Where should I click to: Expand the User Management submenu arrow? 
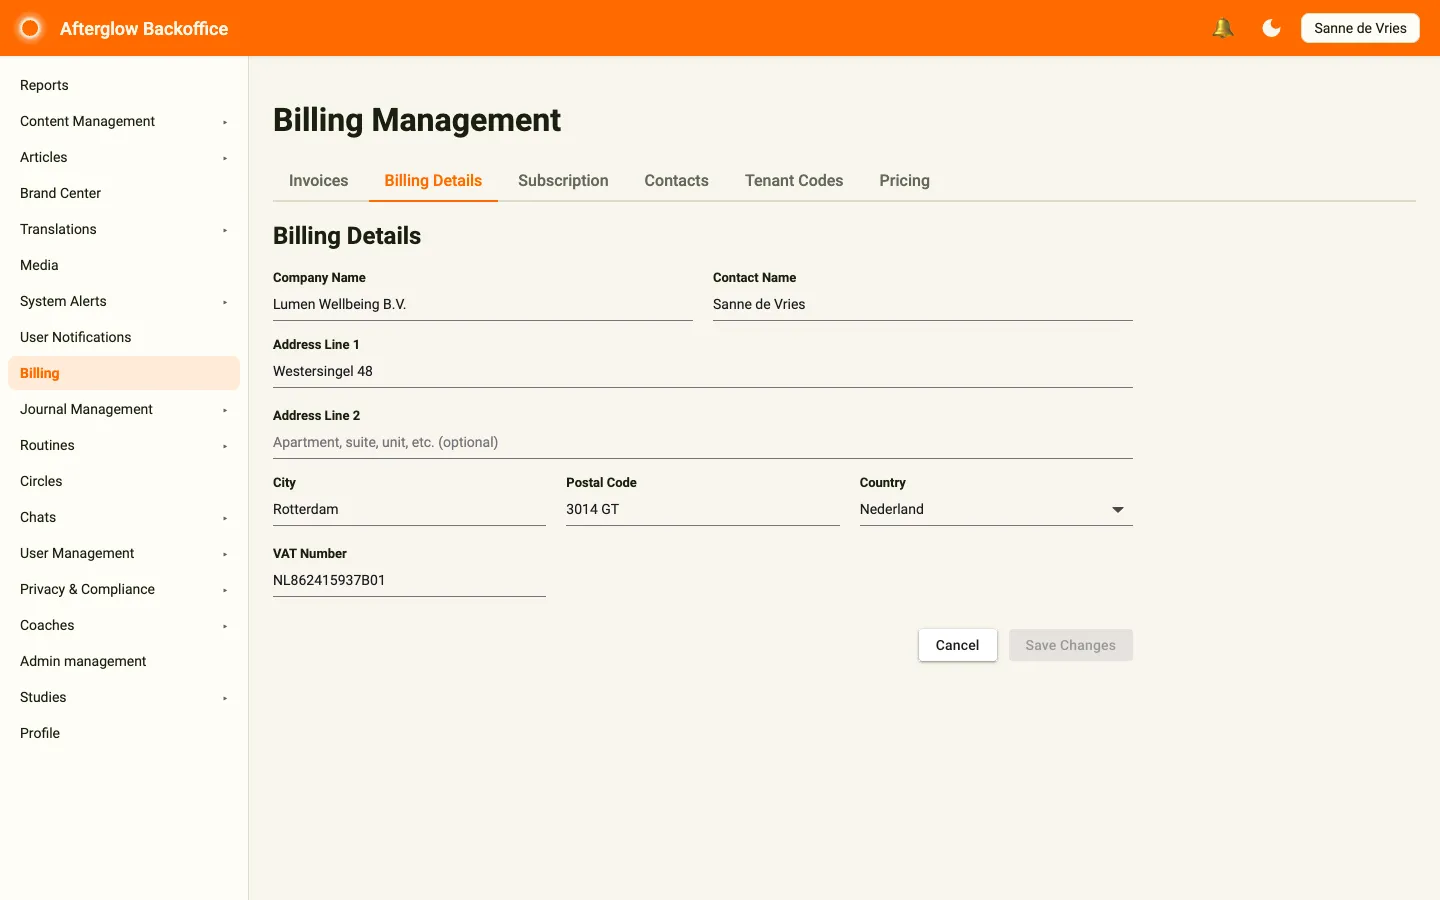(225, 554)
